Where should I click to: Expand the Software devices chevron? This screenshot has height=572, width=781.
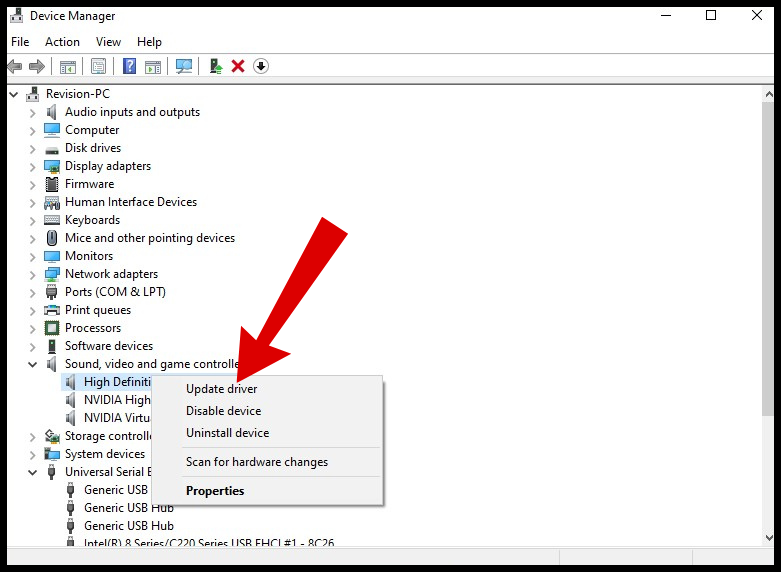(33, 347)
